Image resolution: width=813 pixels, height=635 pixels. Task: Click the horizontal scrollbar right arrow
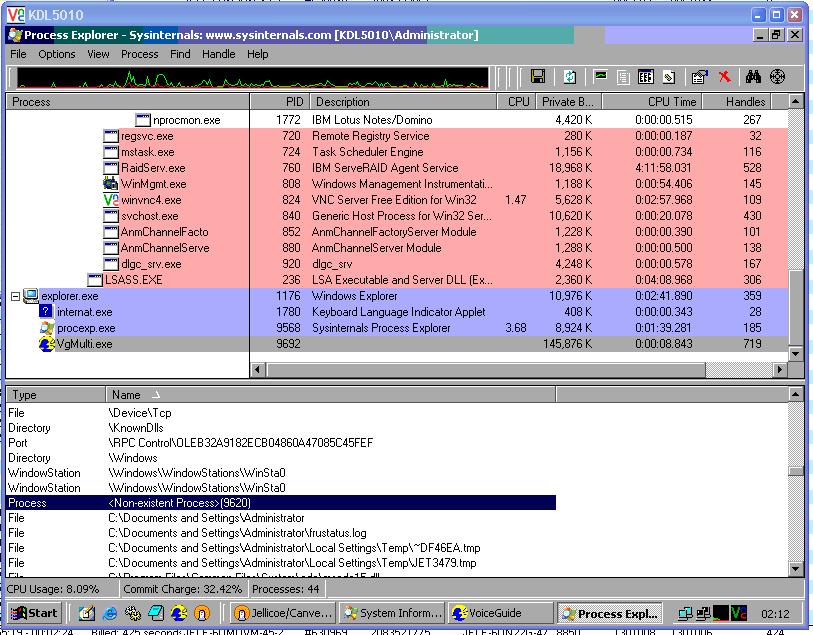(x=779, y=370)
